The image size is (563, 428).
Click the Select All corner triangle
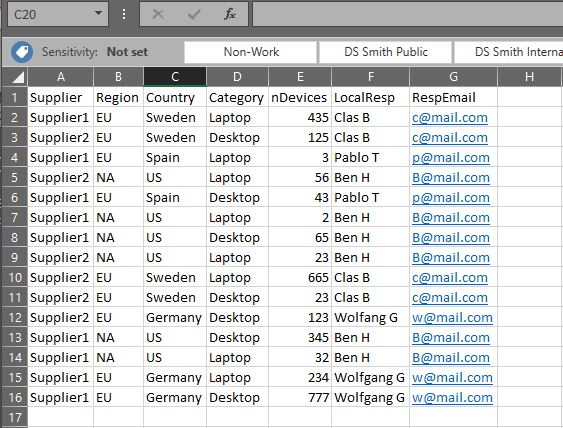15,77
